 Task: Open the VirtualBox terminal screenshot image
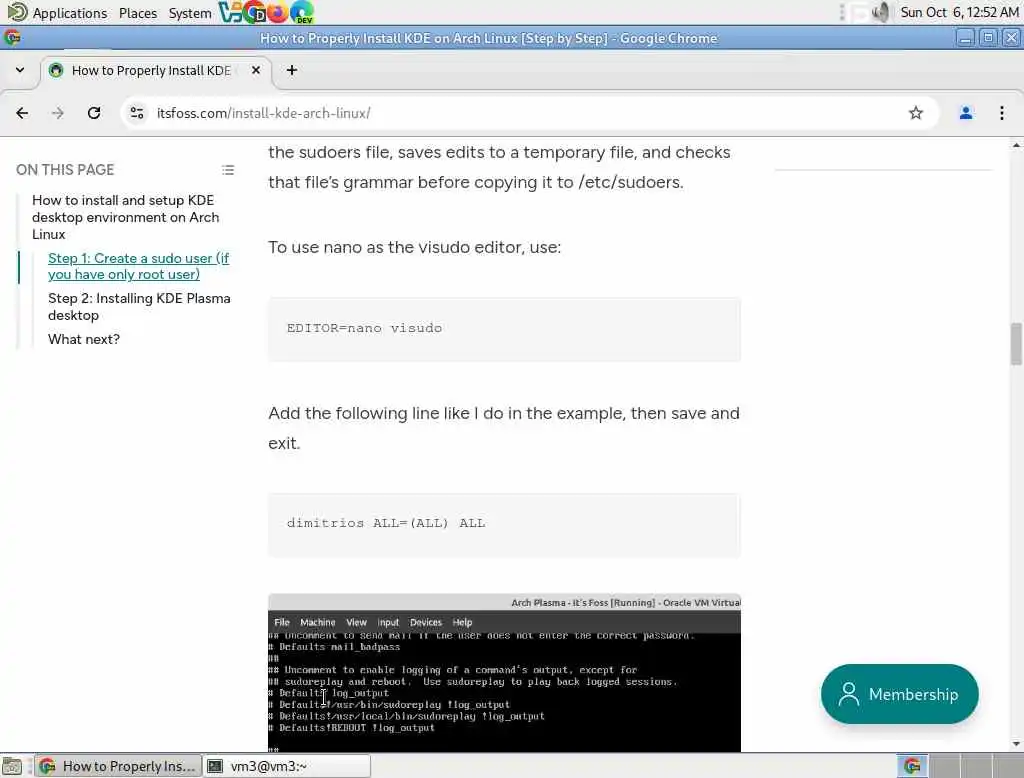(x=504, y=673)
